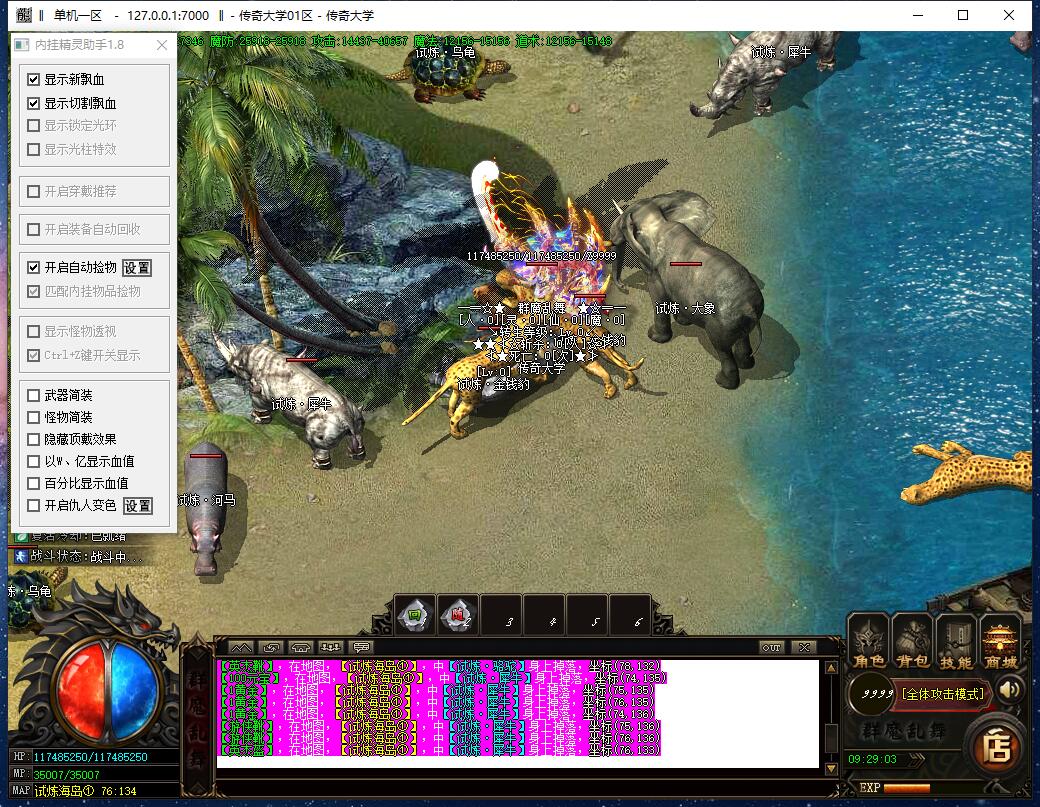Click the mountain-peak icon on chat toolbar
The width and height of the screenshot is (1040, 807).
coord(241,647)
